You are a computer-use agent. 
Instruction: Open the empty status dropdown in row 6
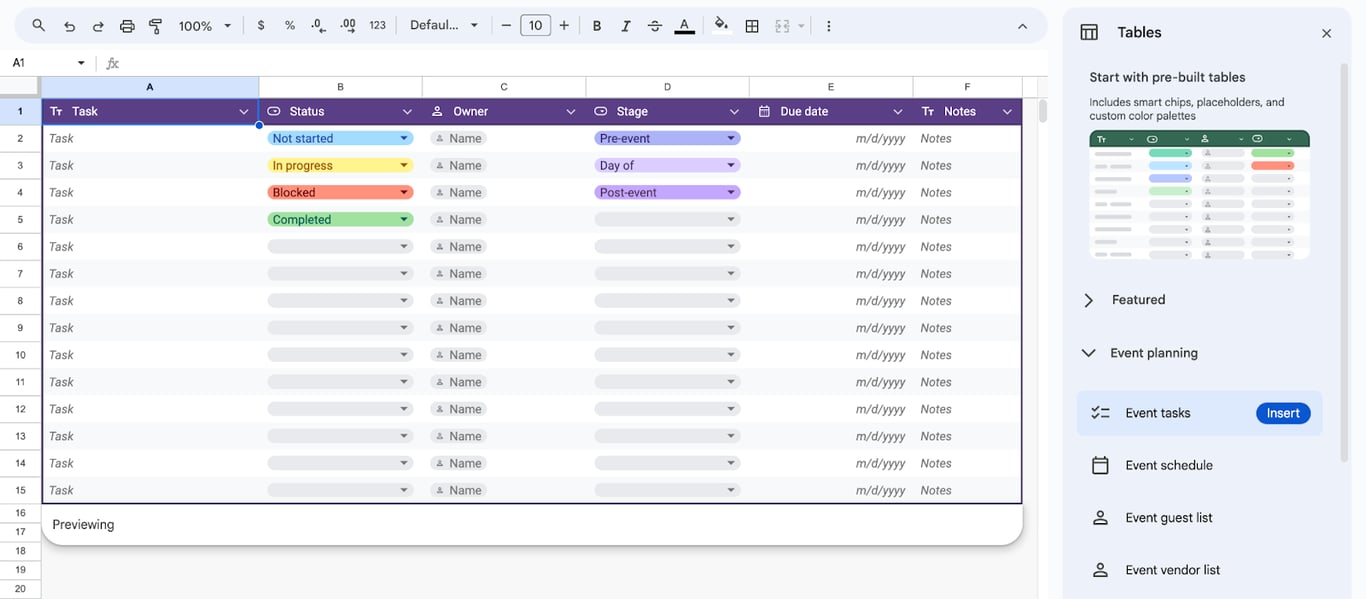[x=340, y=247]
